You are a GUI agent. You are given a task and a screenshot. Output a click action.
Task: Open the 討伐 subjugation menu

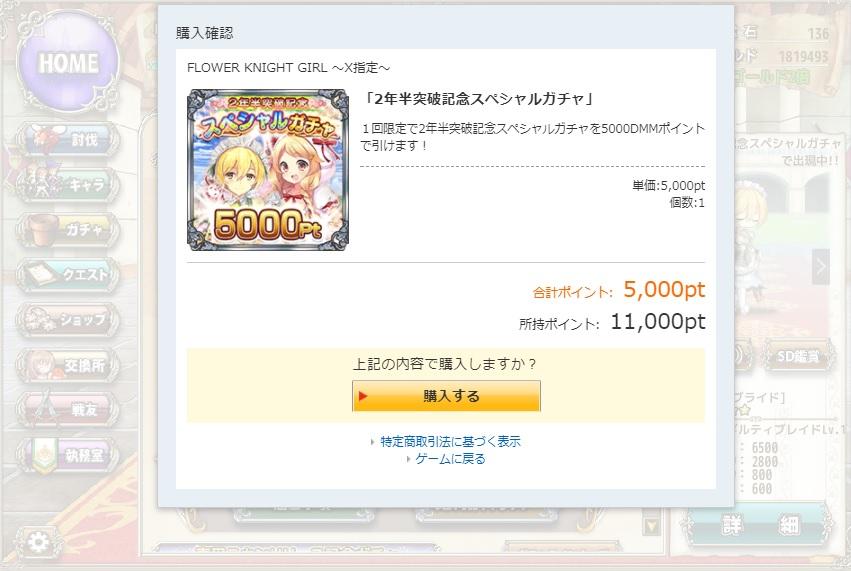pyautogui.click(x=68, y=139)
